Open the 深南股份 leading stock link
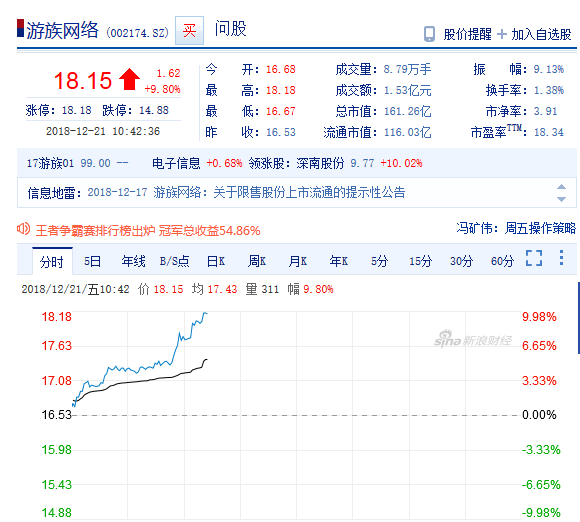The image size is (580, 522). [320, 163]
